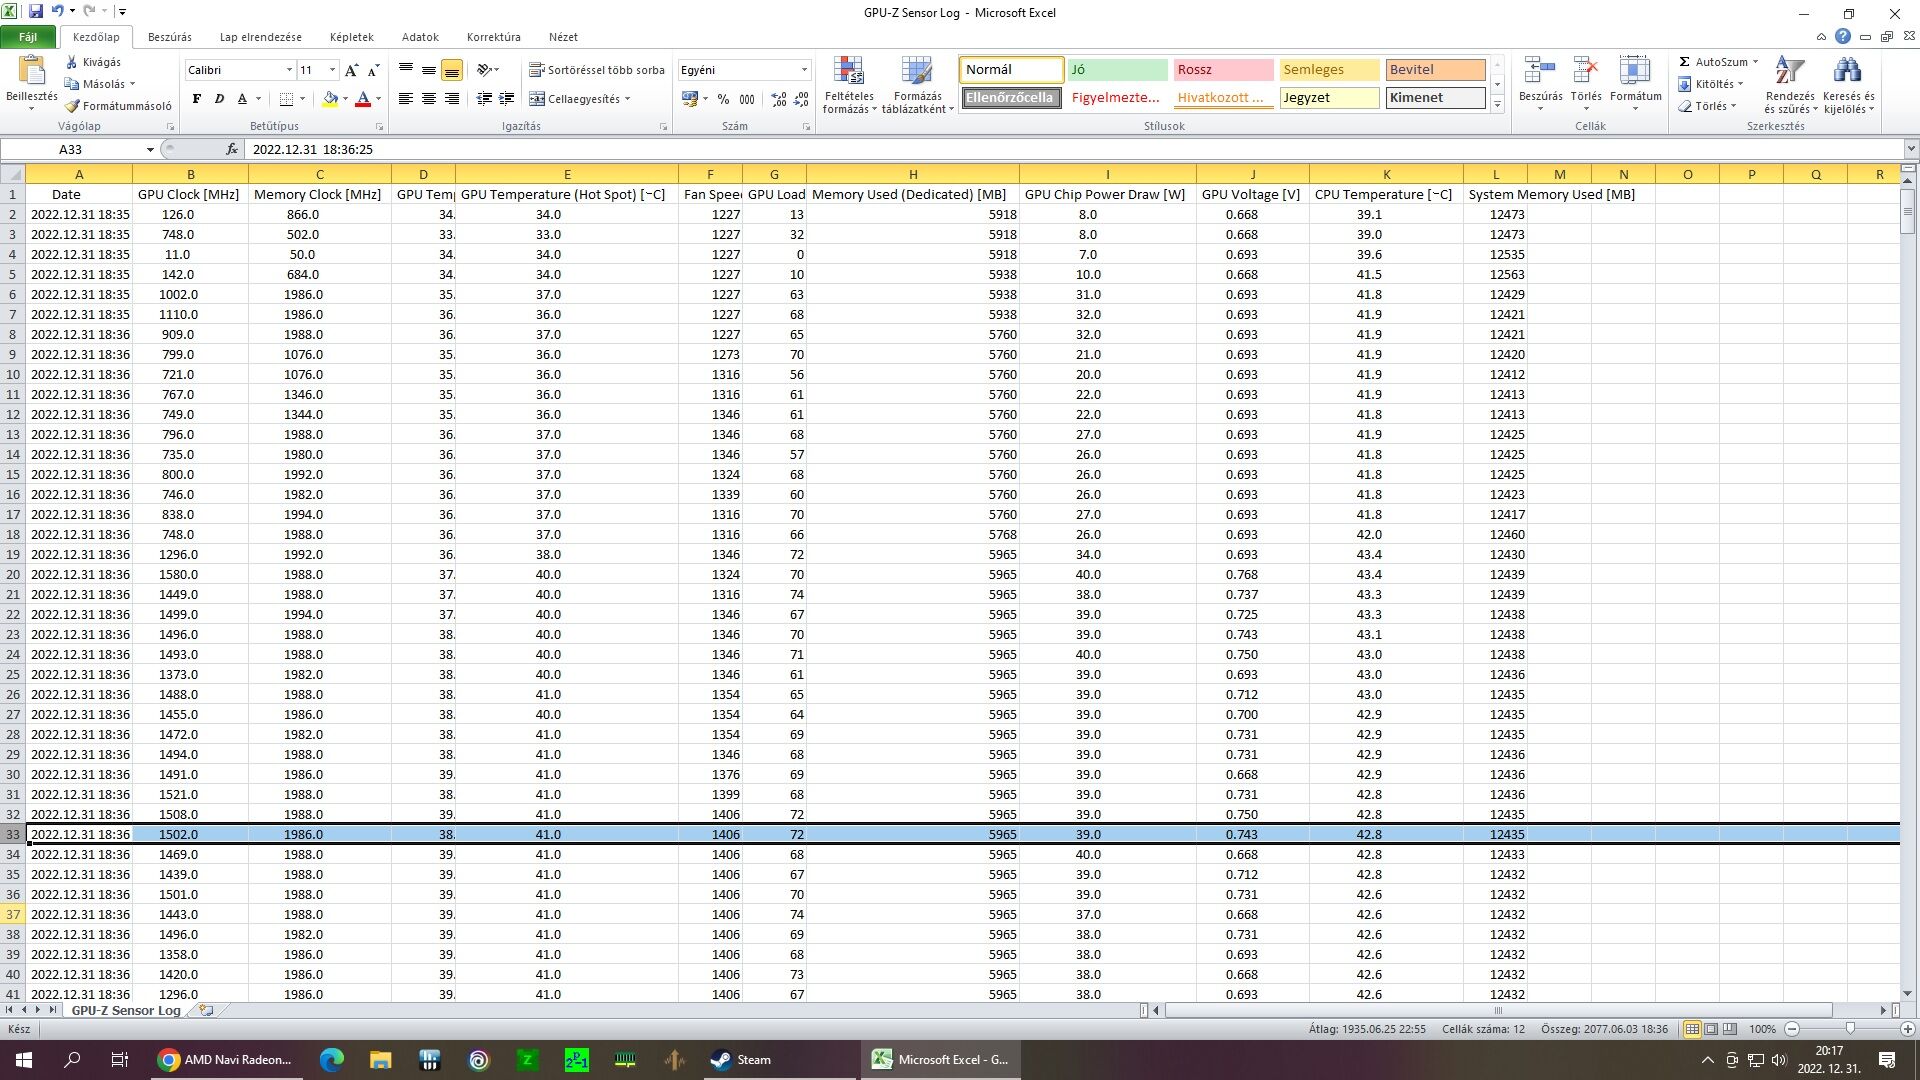Open Keresés és kijelölés find menu
The height and width of the screenshot is (1080, 1920).
pos(1848,85)
